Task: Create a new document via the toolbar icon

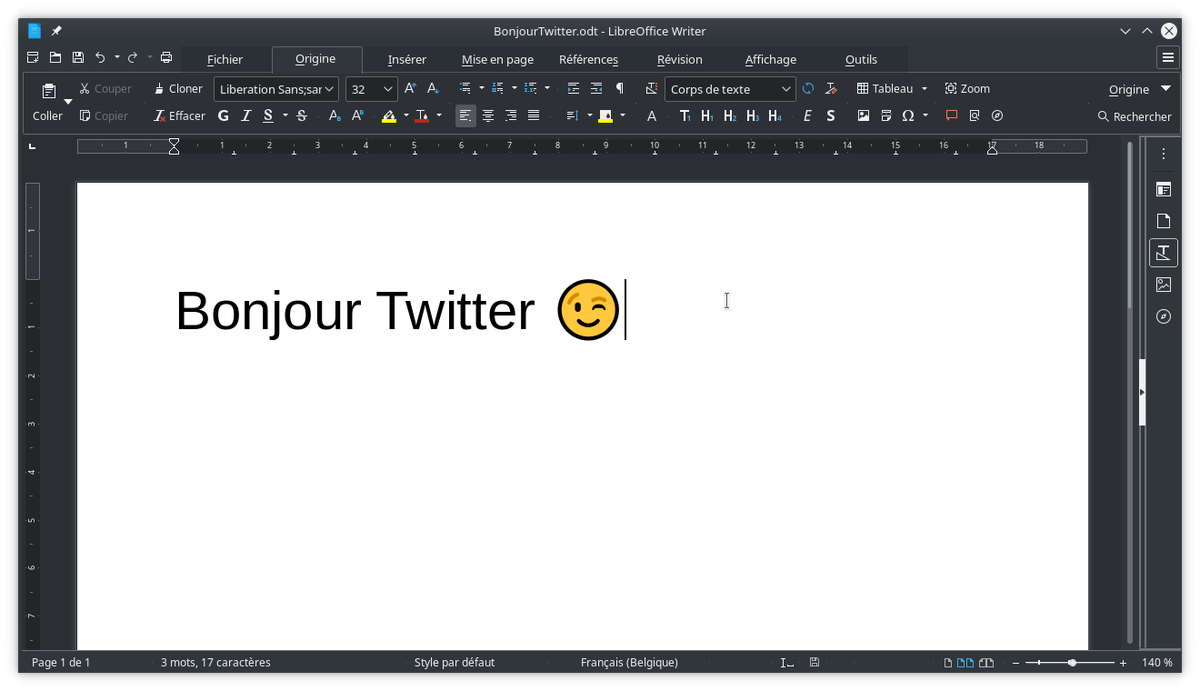Action: pos(34,58)
